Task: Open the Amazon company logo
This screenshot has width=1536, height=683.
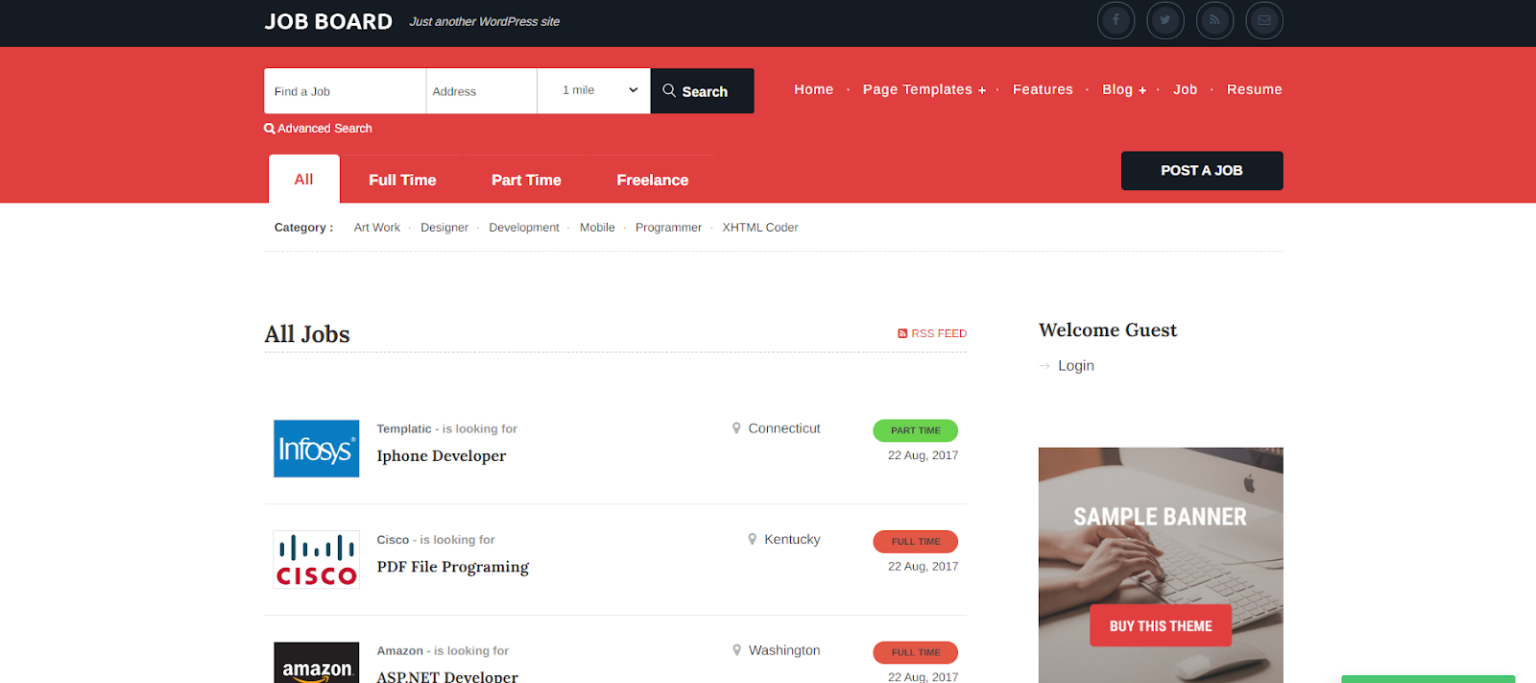Action: (316, 664)
